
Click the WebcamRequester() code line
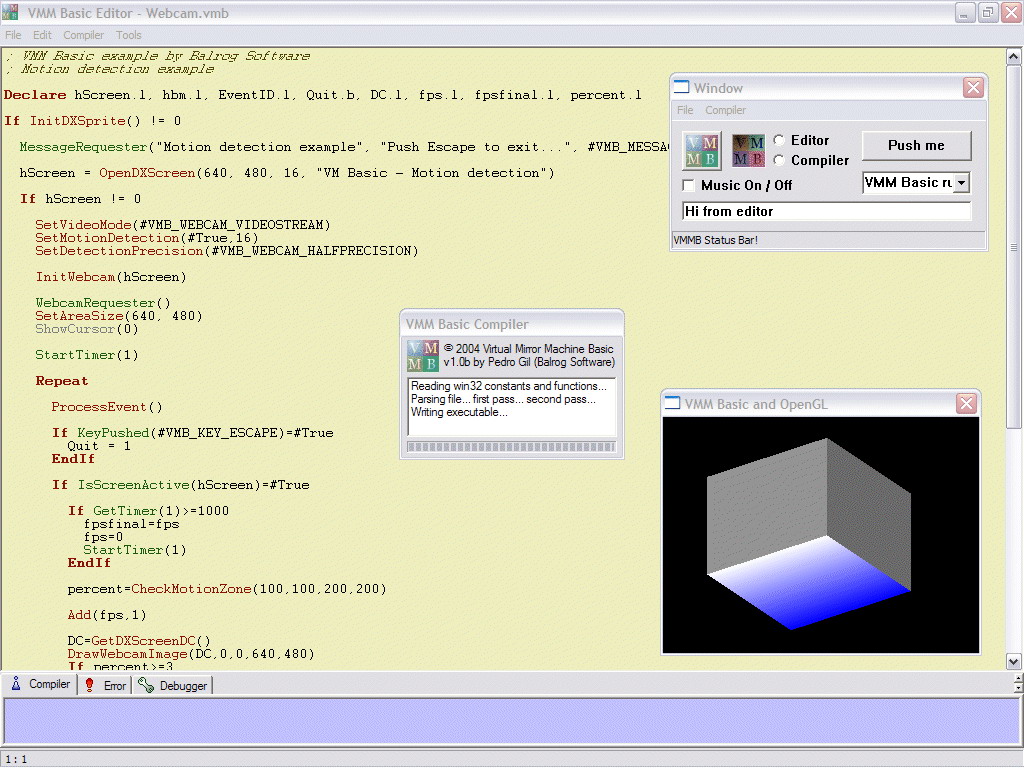coord(103,303)
